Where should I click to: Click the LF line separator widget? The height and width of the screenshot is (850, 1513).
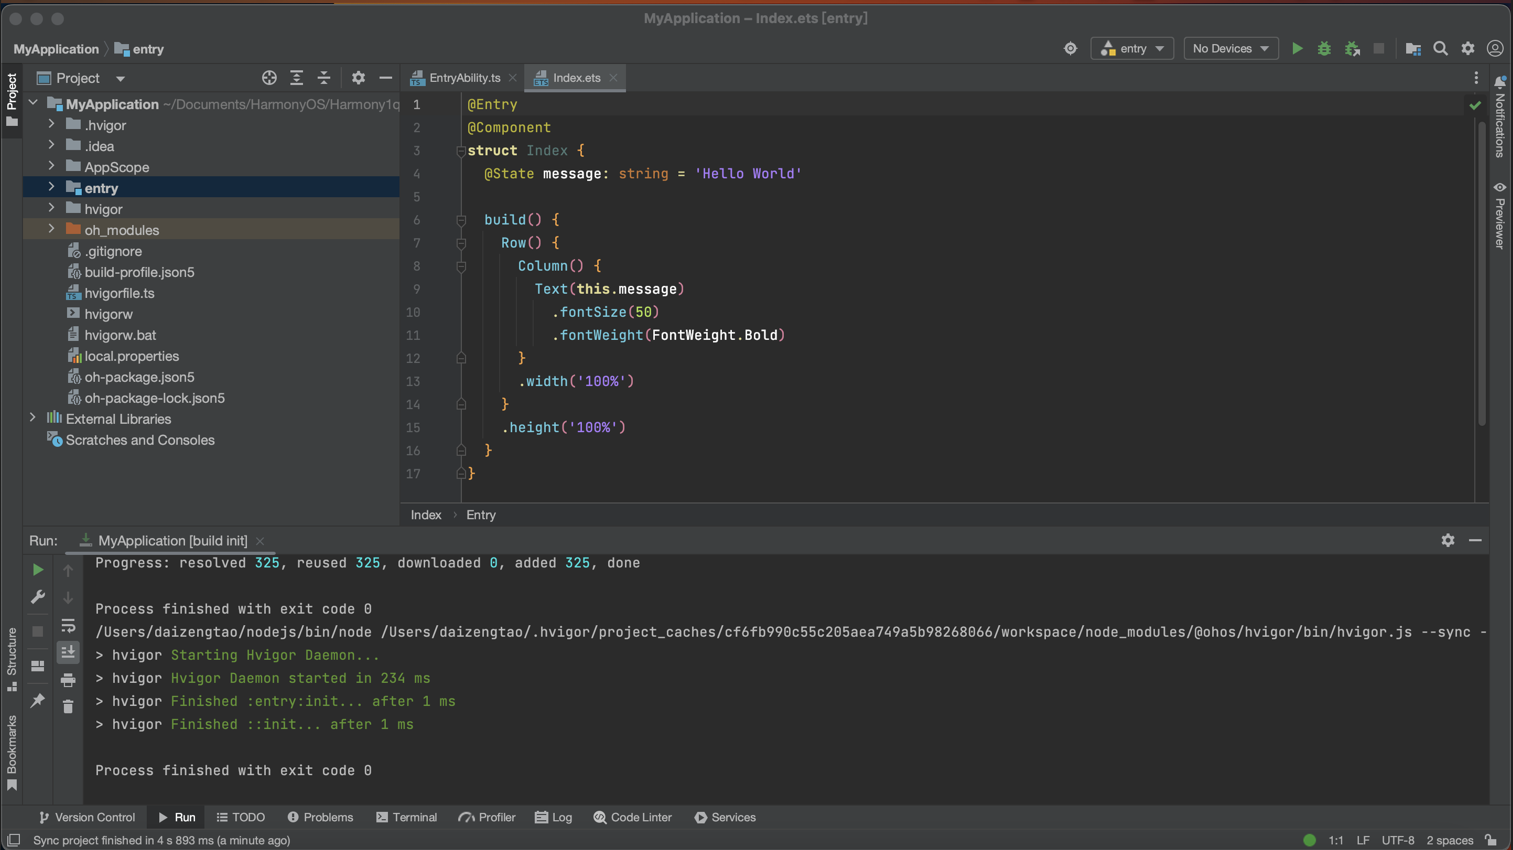[1363, 840]
